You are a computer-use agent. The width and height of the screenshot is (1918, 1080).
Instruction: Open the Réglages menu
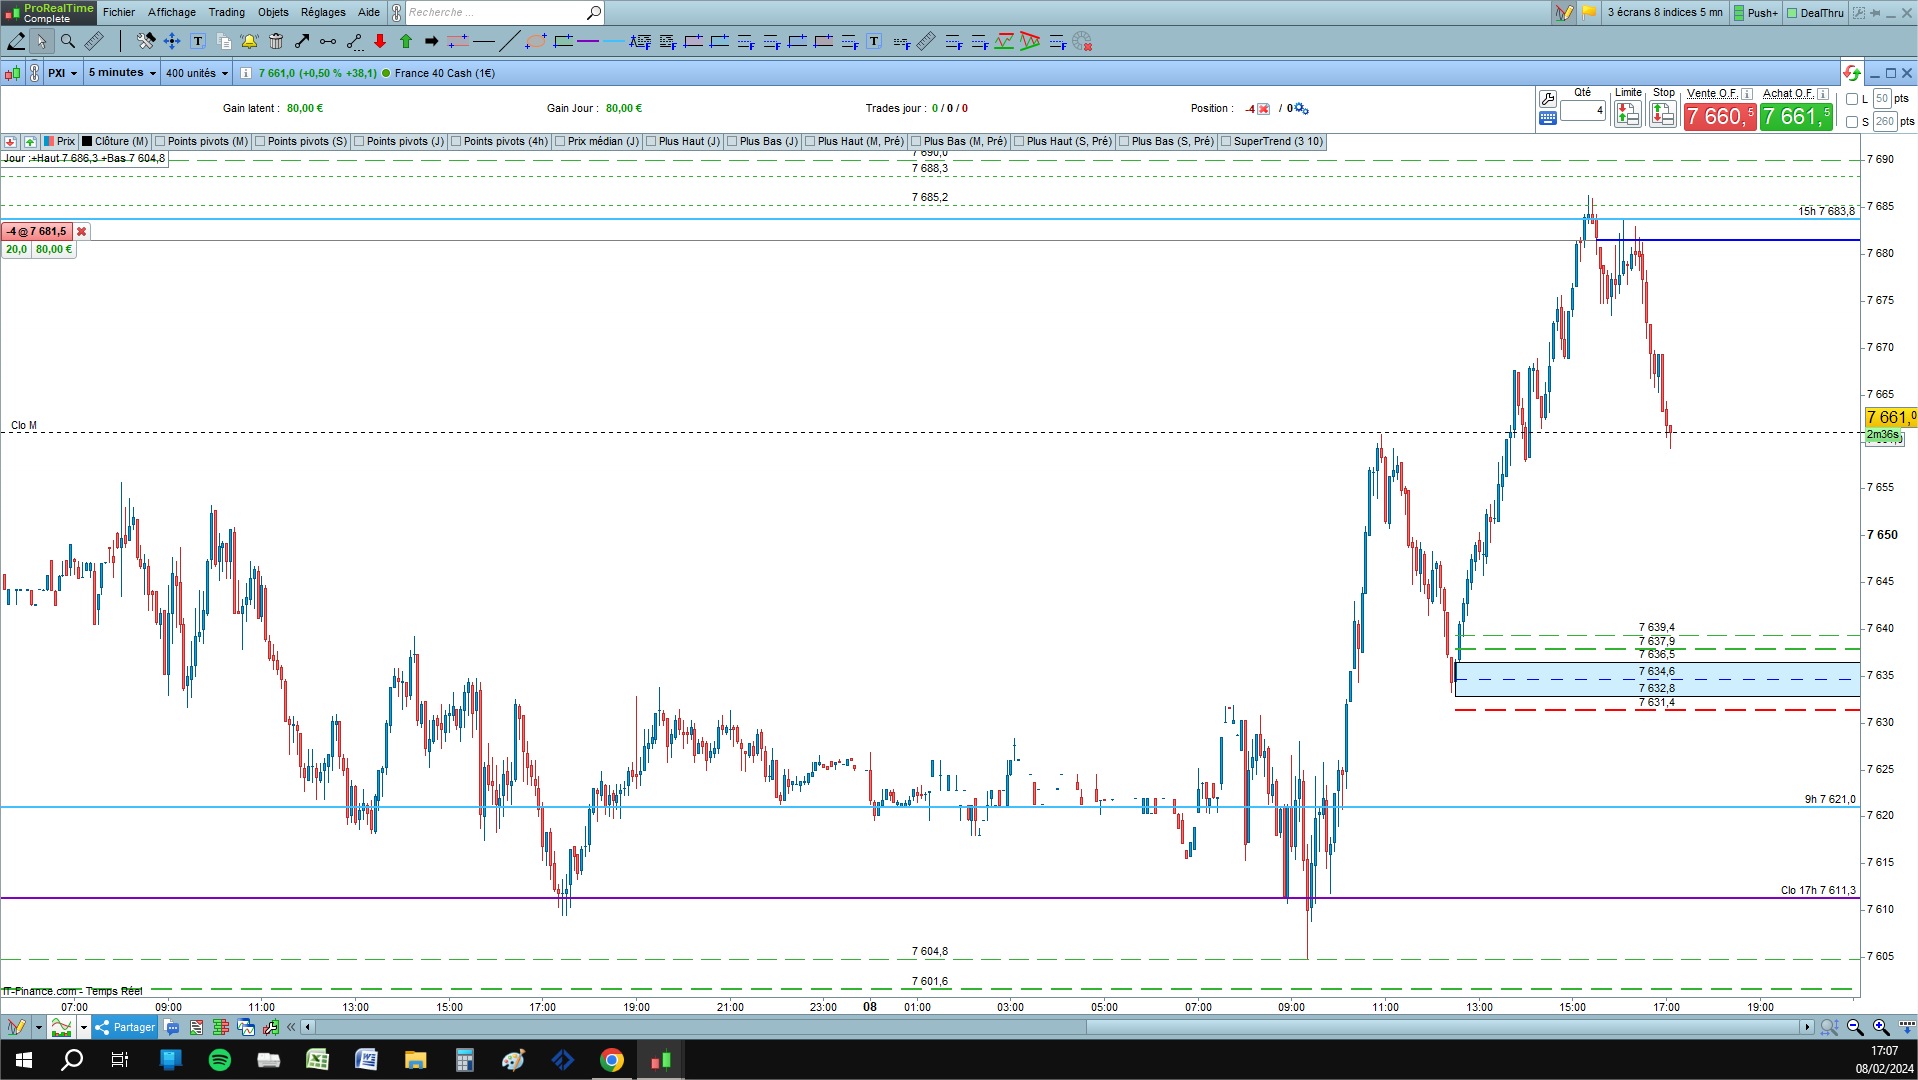point(322,12)
